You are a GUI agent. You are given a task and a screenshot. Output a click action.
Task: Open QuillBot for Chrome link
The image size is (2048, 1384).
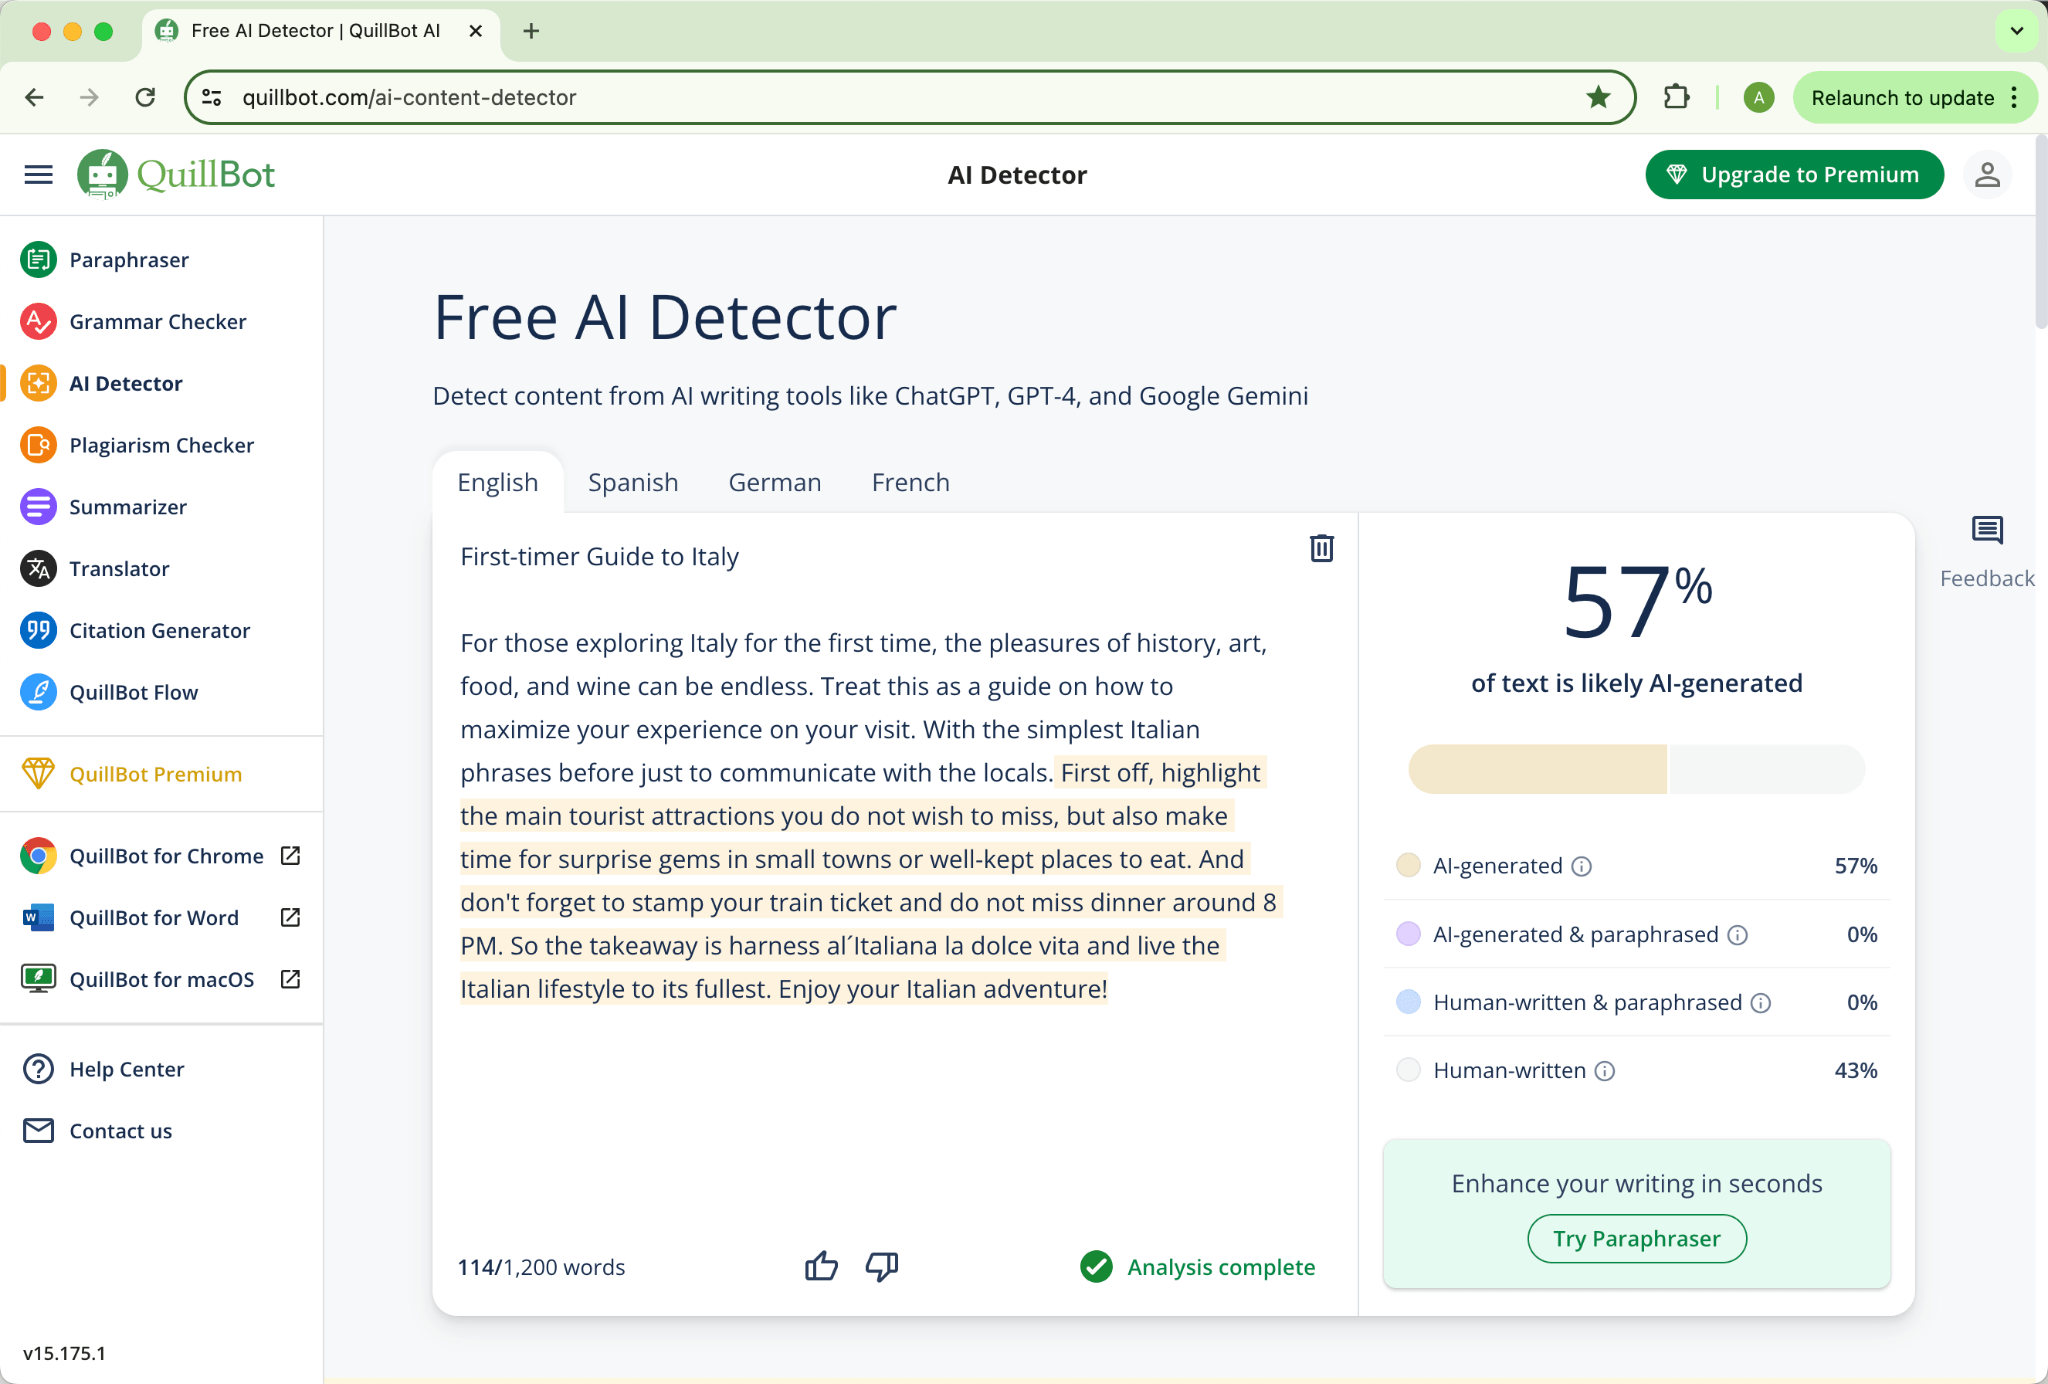[x=161, y=856]
